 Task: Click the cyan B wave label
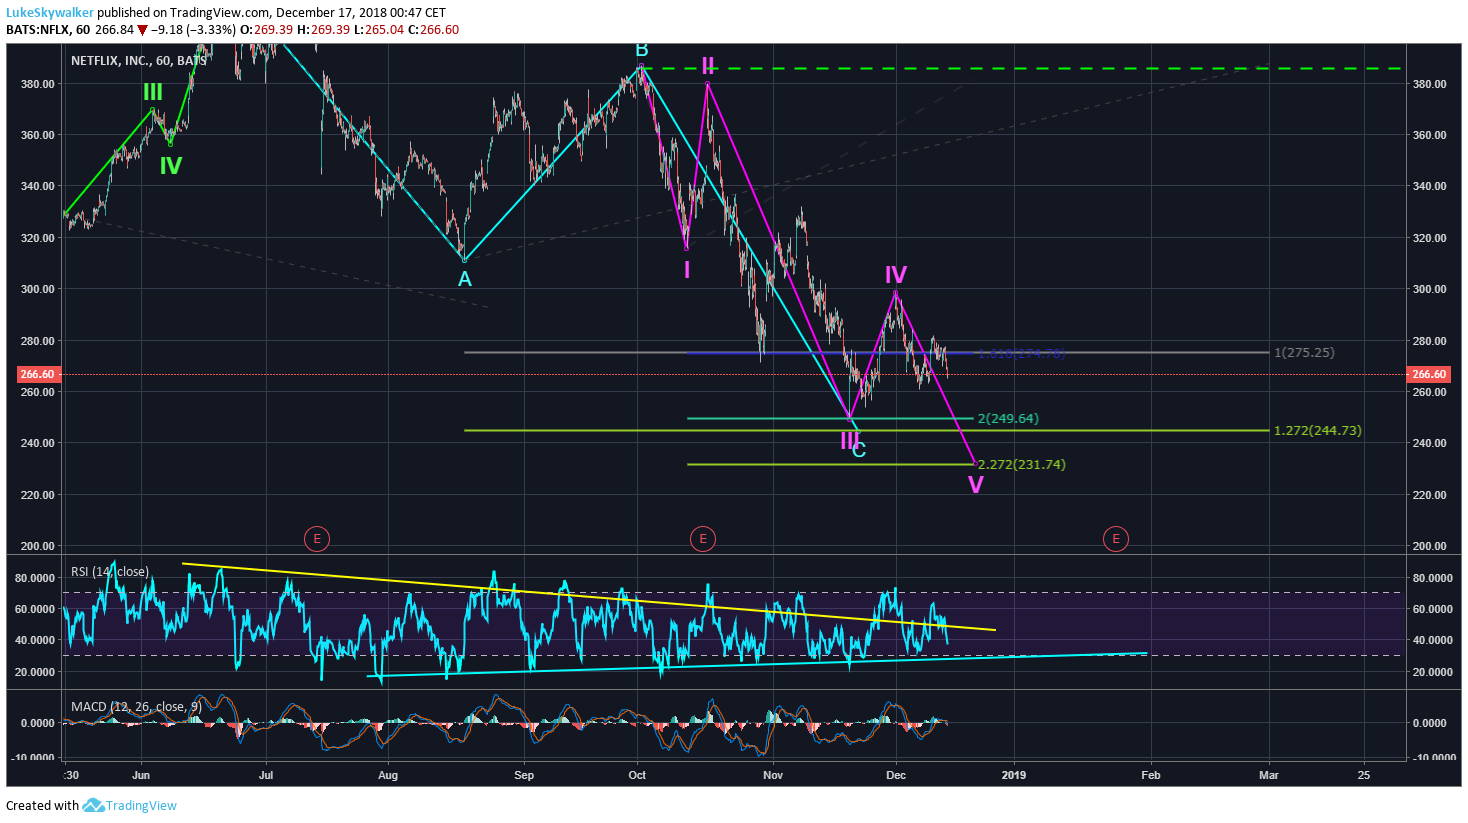(x=642, y=51)
